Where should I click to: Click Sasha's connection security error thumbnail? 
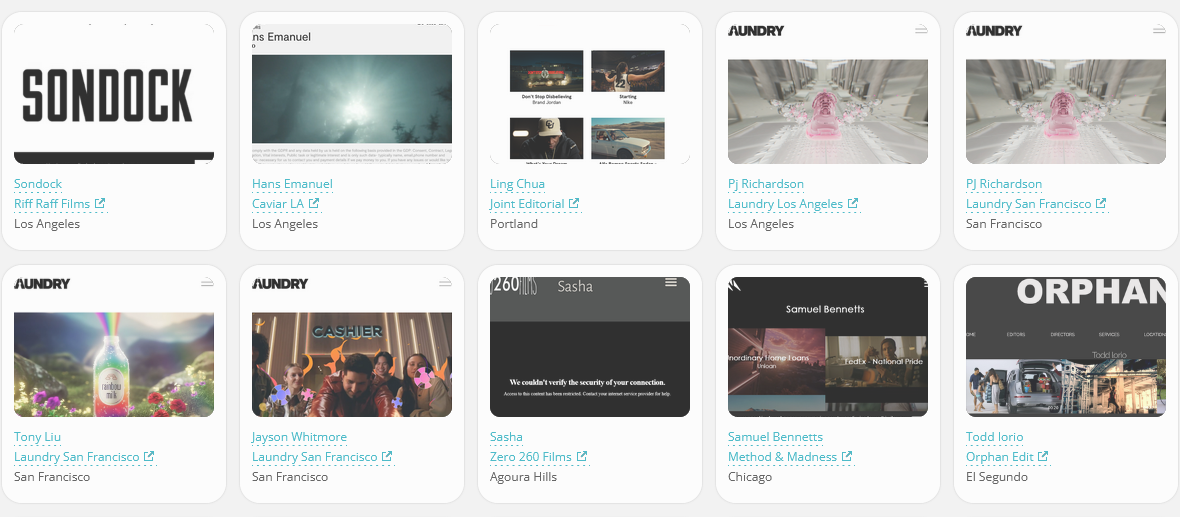point(589,347)
